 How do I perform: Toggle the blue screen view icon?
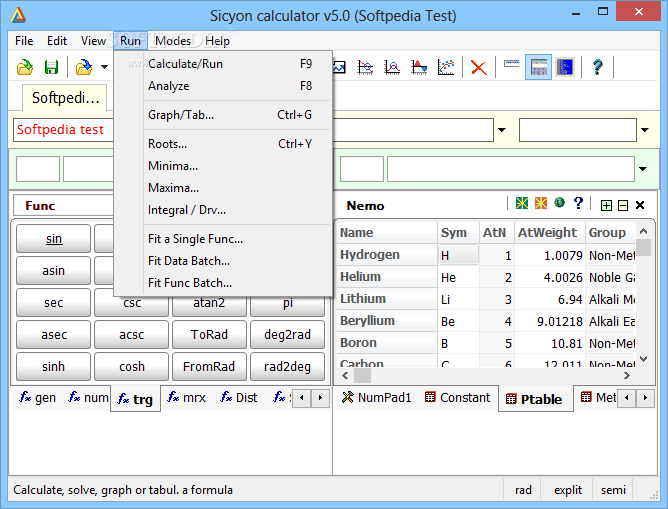[x=565, y=67]
